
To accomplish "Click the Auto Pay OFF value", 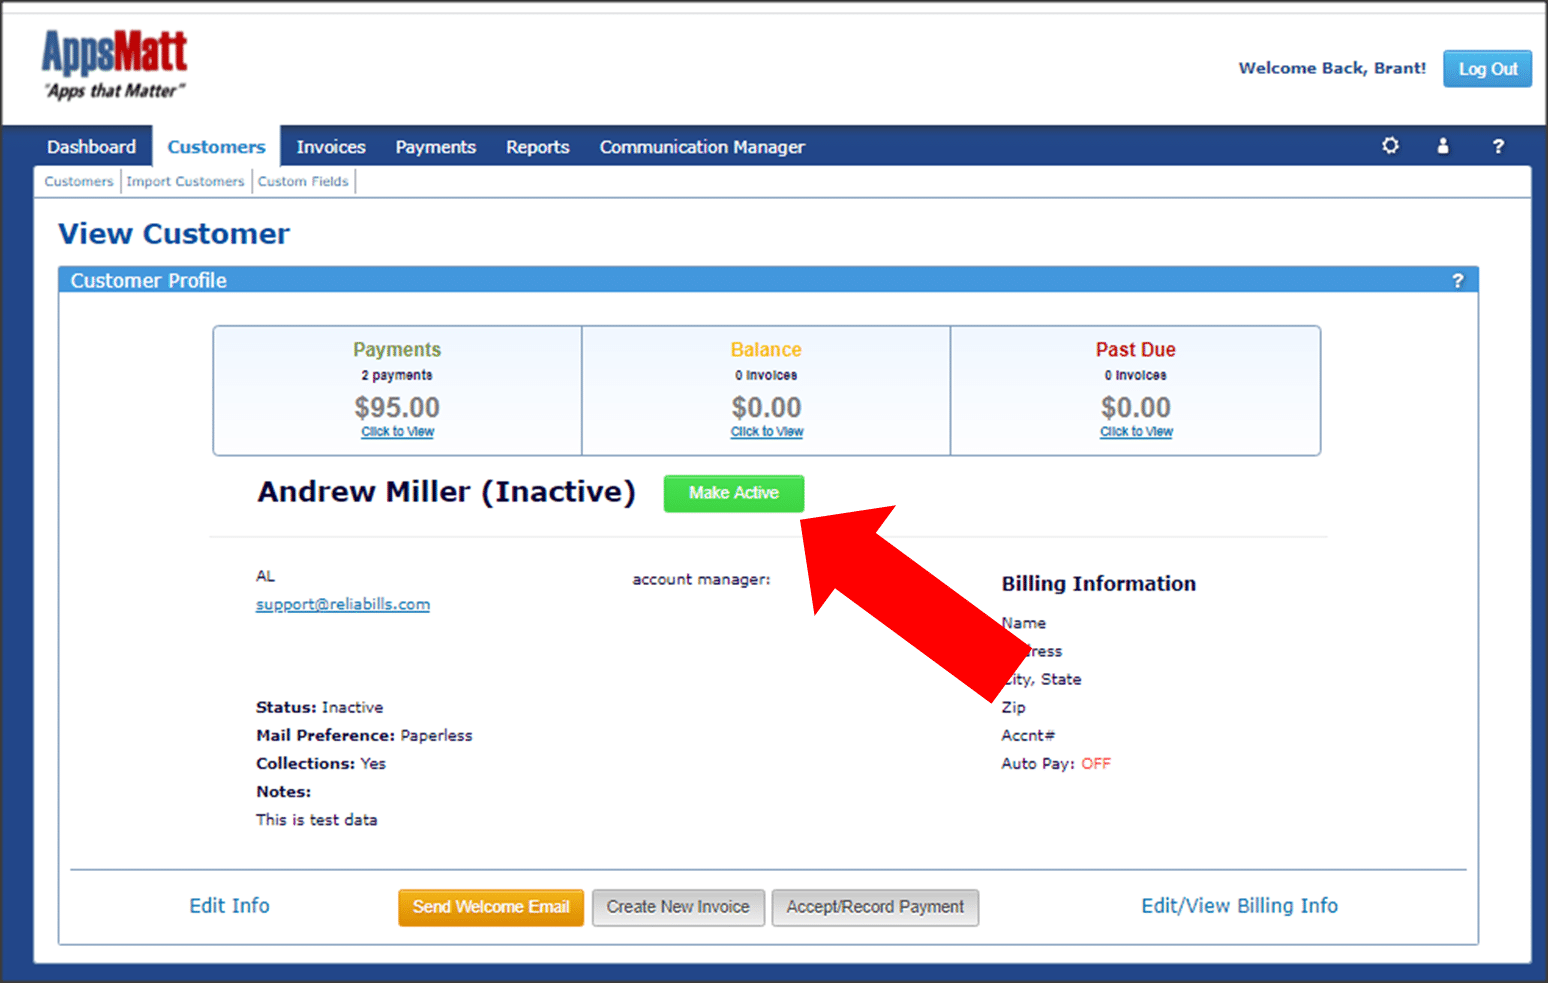I will 1096,763.
